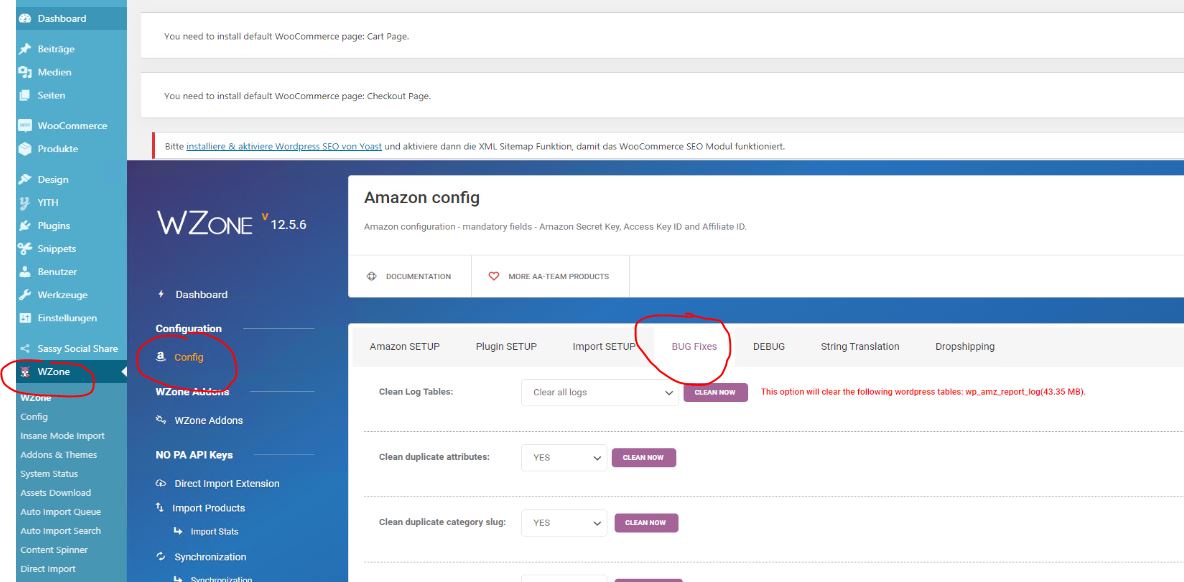Open Benutzer via the user icon
1184x582 pixels.
point(25,272)
